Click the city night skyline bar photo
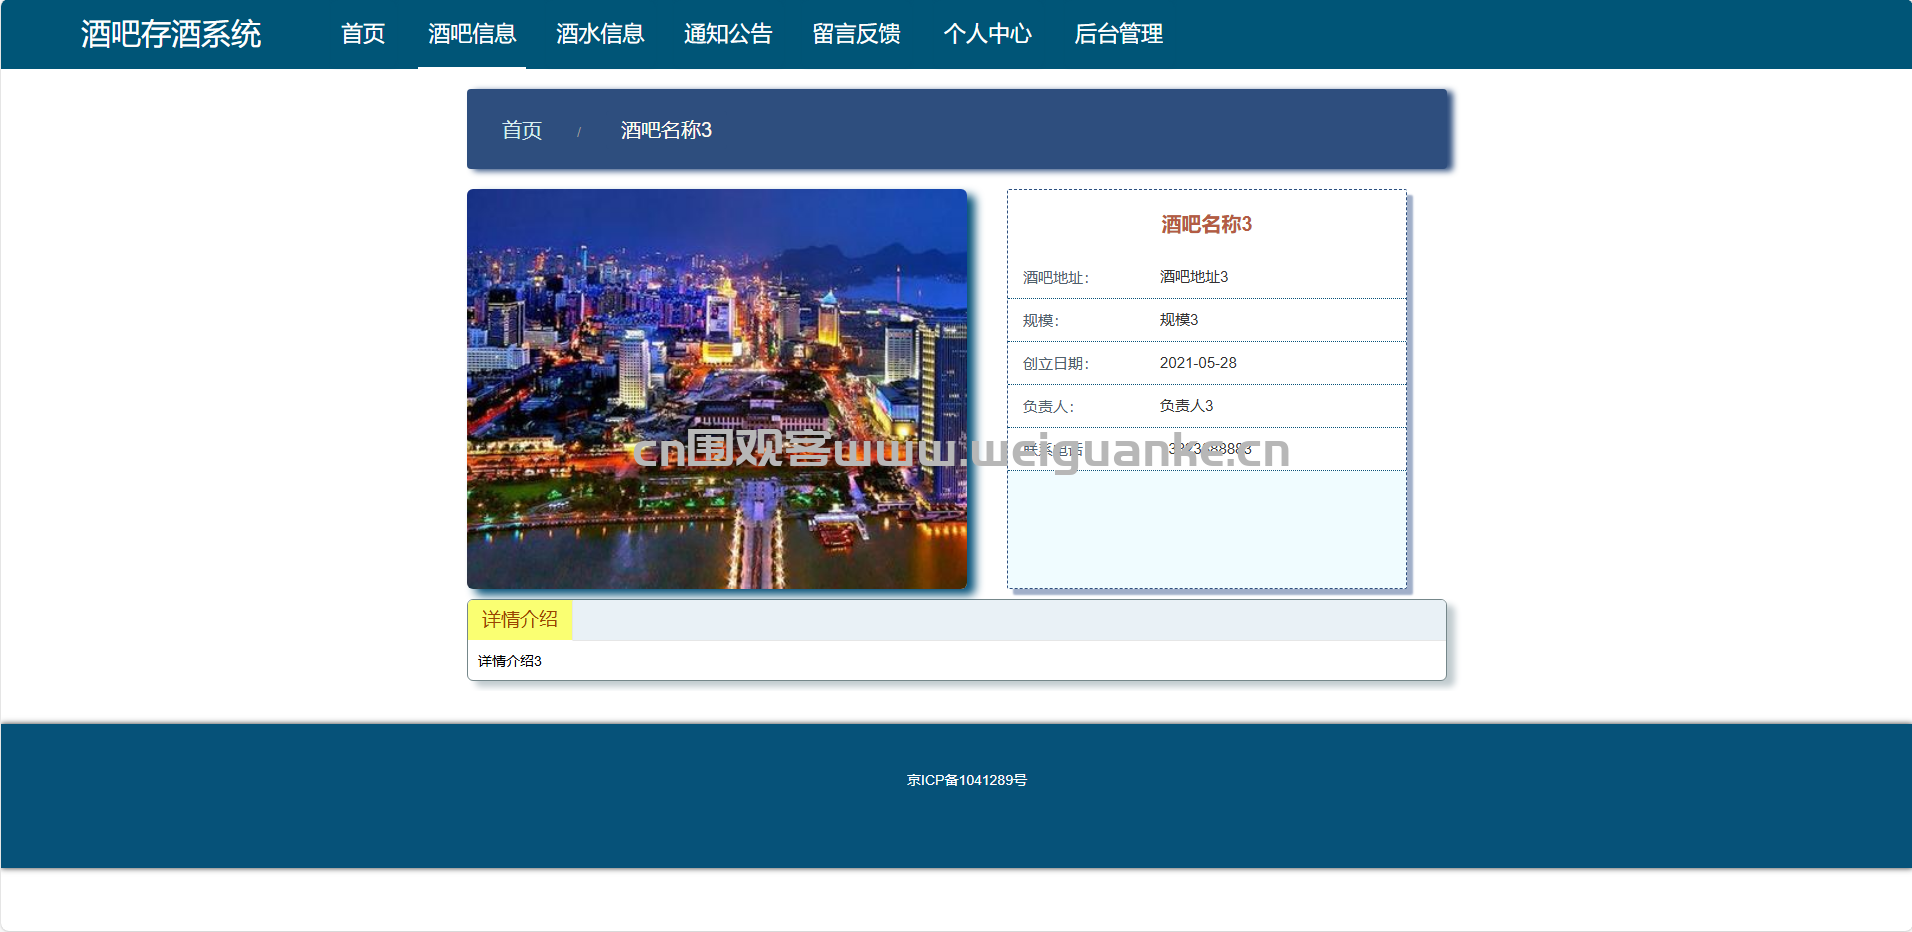Image resolution: width=1912 pixels, height=932 pixels. pos(717,389)
